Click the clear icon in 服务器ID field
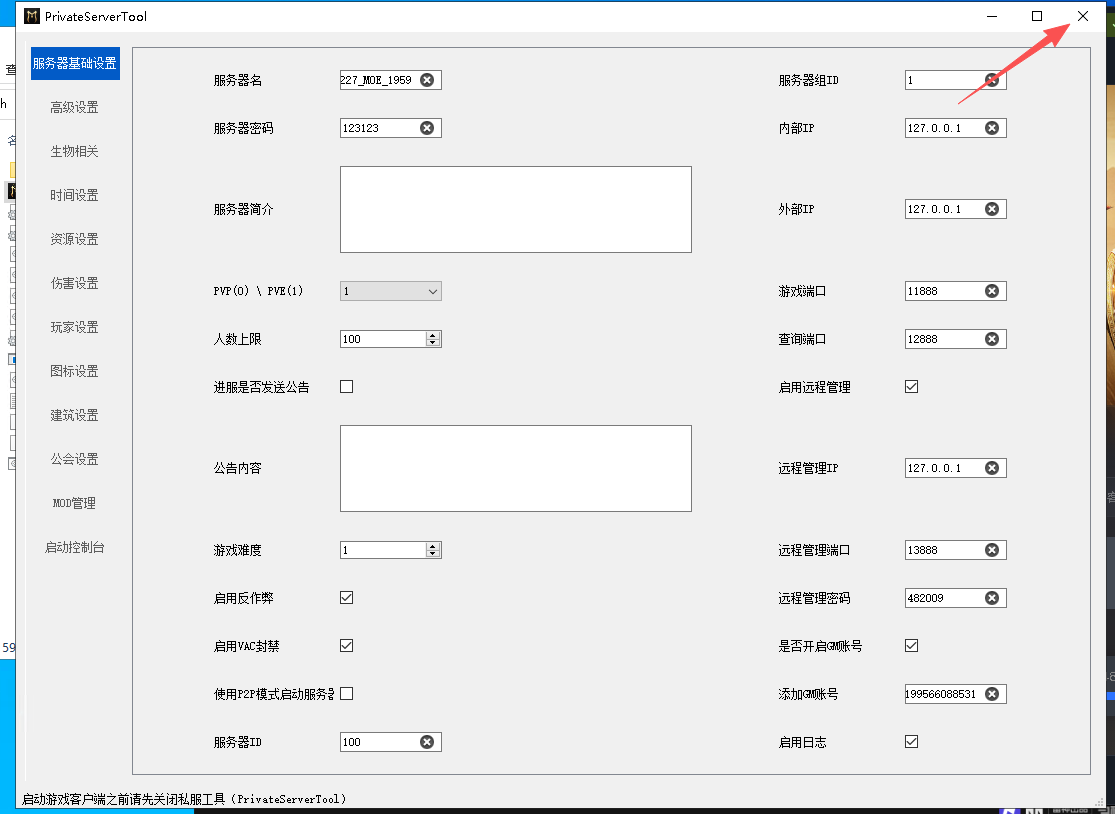1115x814 pixels. pyautogui.click(x=427, y=742)
